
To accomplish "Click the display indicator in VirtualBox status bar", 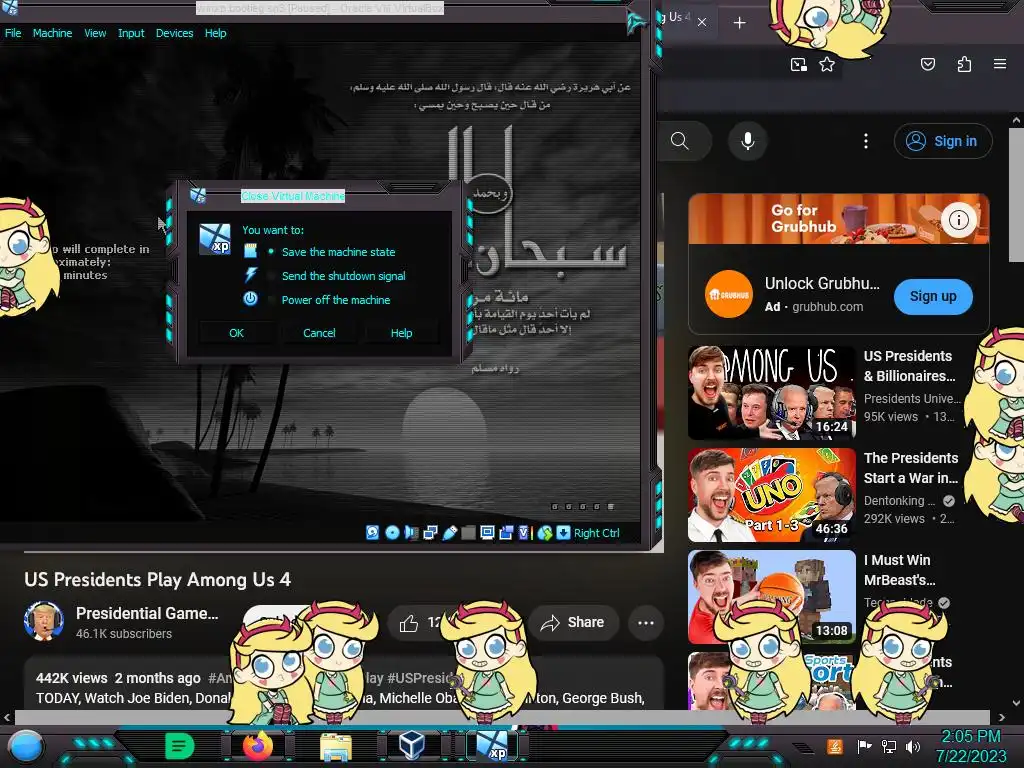I will [x=487, y=533].
